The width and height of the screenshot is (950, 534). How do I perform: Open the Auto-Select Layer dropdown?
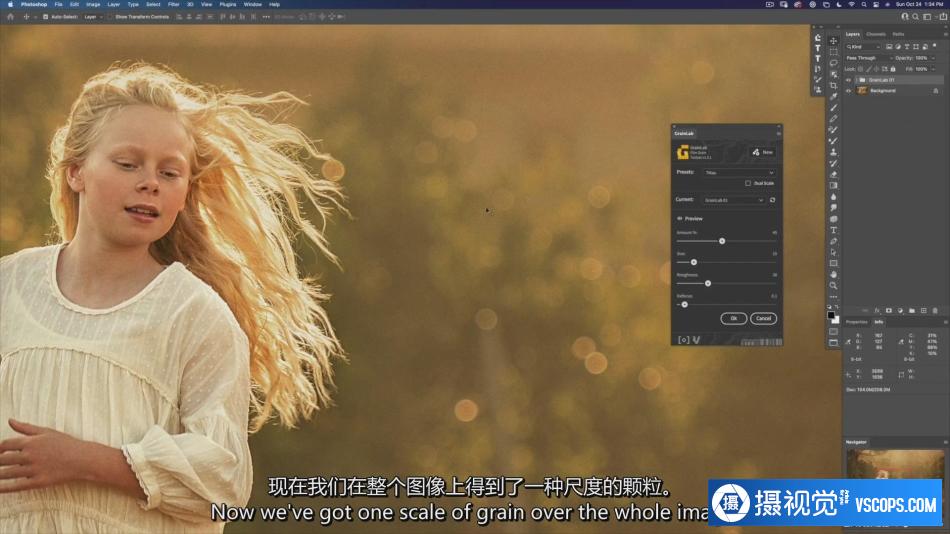pyautogui.click(x=93, y=17)
